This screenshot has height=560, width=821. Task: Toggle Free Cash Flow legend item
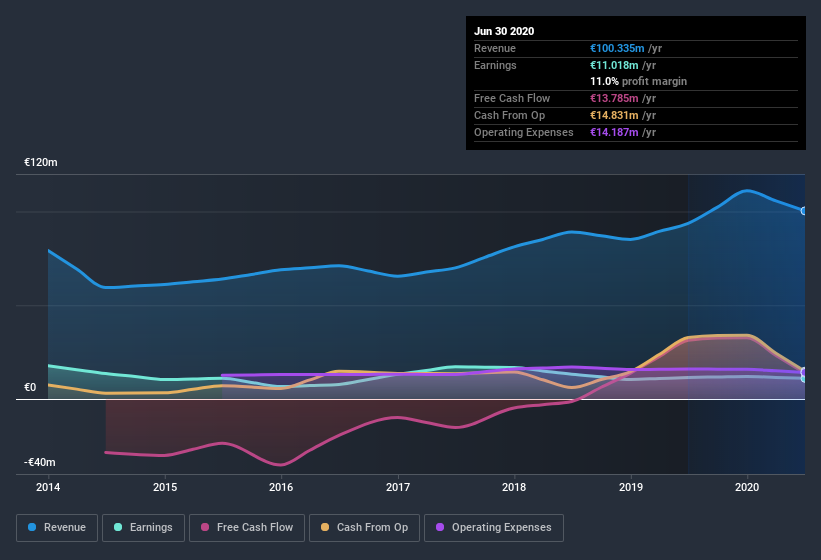[x=247, y=527]
